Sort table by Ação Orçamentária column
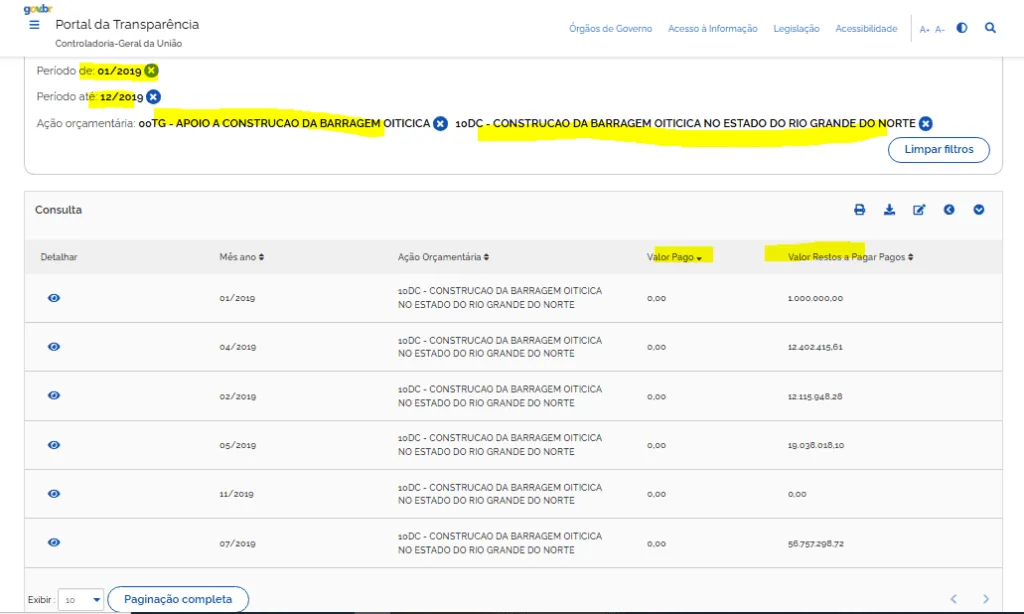 443,257
